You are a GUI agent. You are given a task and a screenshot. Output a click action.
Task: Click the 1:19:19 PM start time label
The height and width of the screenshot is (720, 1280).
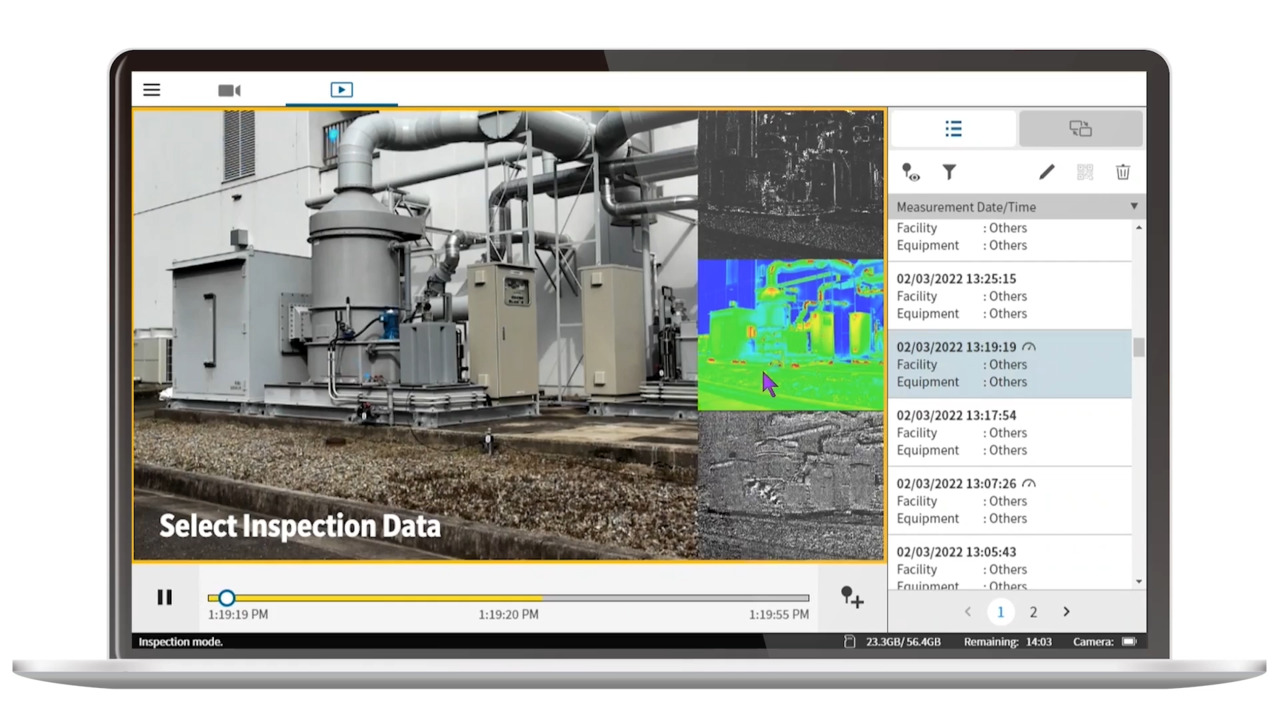[x=238, y=615]
